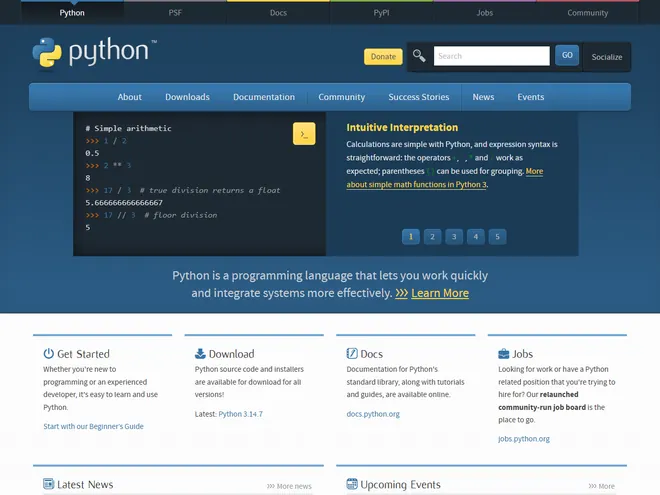Select slide 3 in the code carousel
The image size is (660, 495).
[x=454, y=237]
